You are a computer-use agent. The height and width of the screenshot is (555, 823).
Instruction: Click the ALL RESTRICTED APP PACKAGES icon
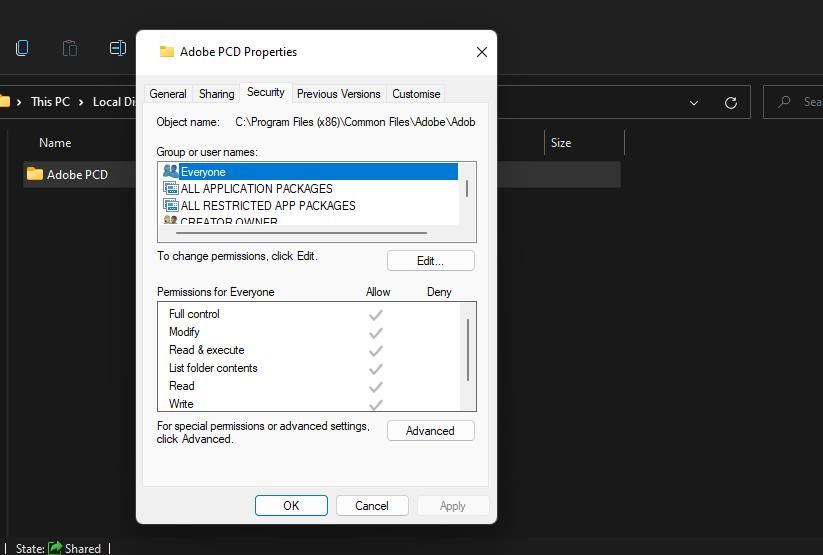pyautogui.click(x=170, y=206)
